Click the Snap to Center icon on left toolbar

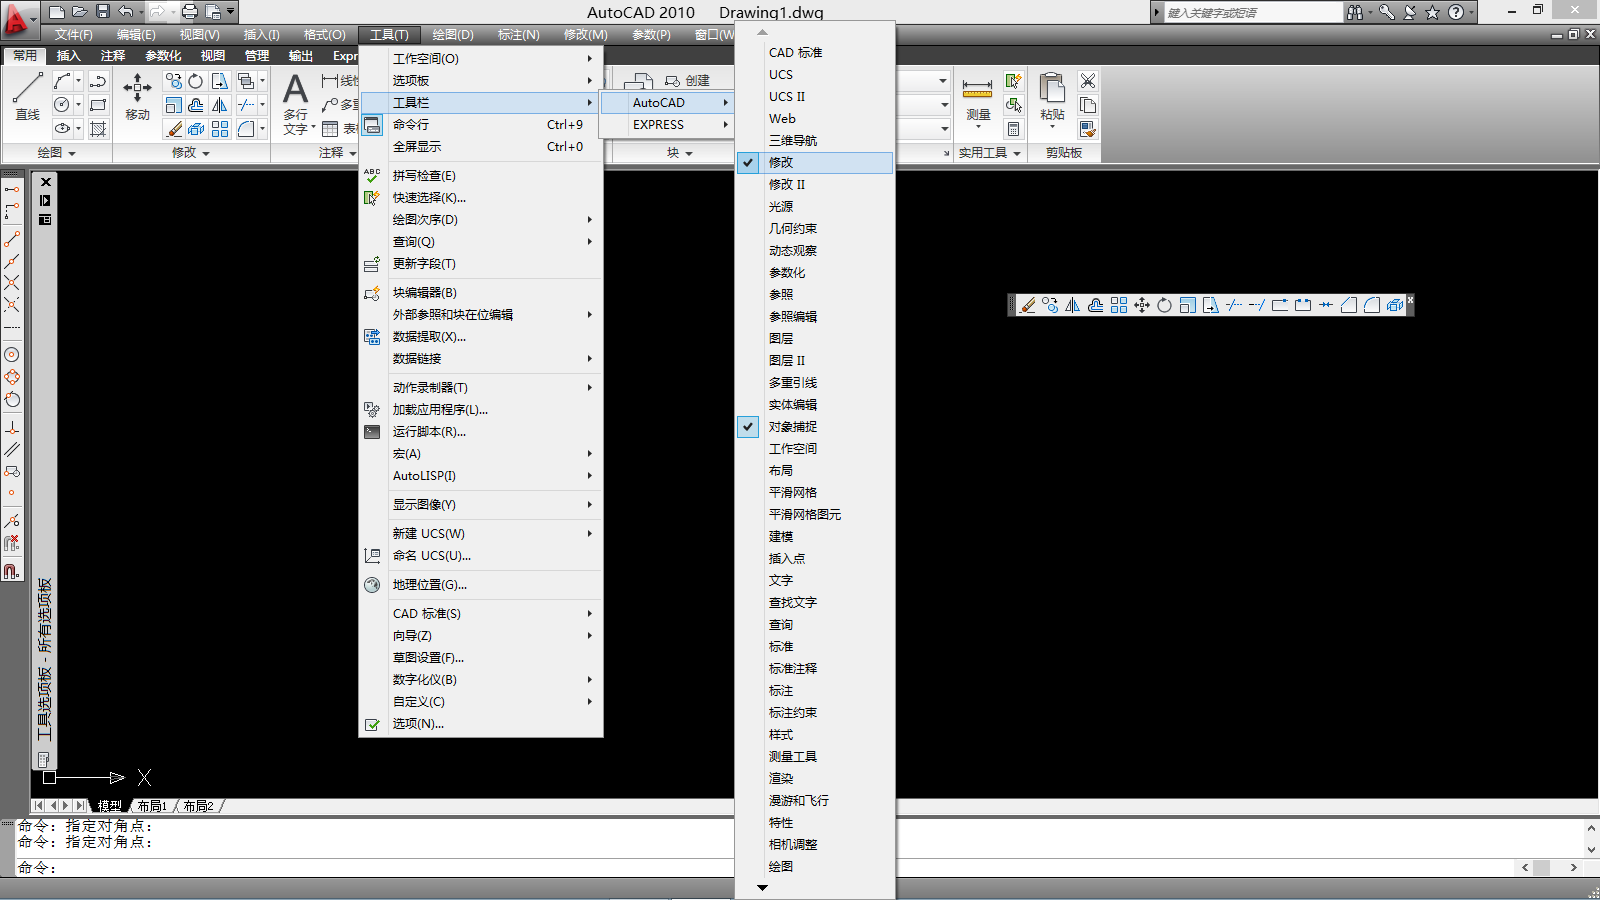tap(12, 355)
